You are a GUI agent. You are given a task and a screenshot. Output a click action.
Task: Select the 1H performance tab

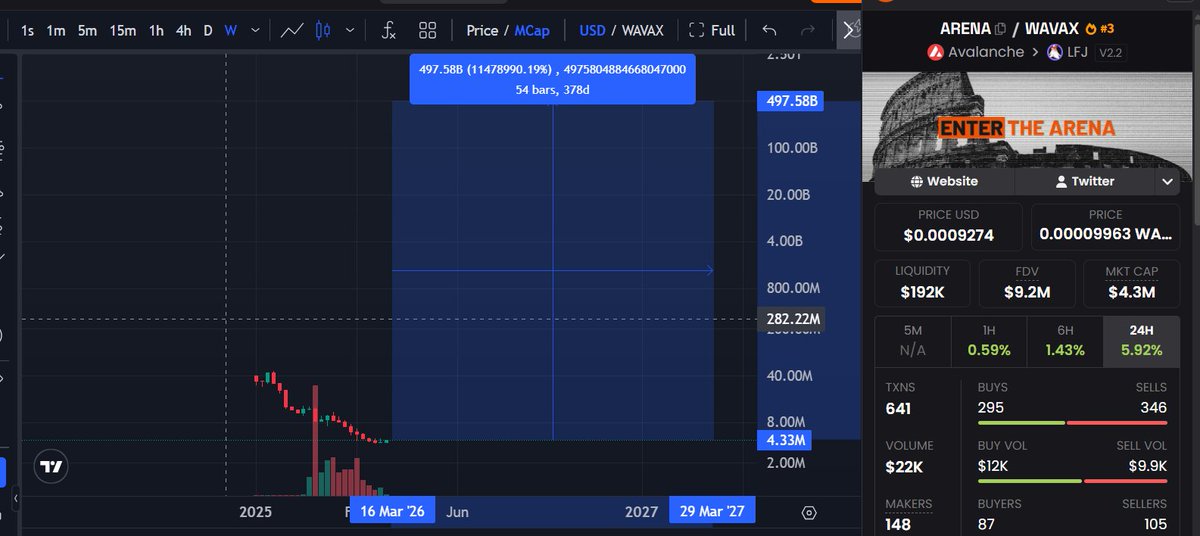click(989, 340)
